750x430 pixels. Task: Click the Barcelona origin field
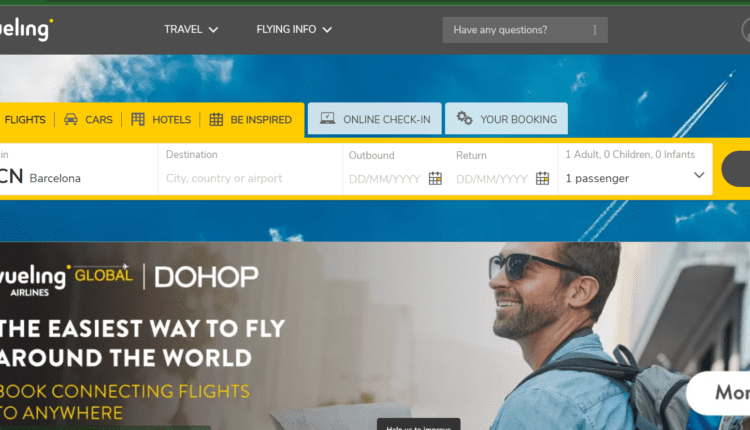pyautogui.click(x=79, y=169)
